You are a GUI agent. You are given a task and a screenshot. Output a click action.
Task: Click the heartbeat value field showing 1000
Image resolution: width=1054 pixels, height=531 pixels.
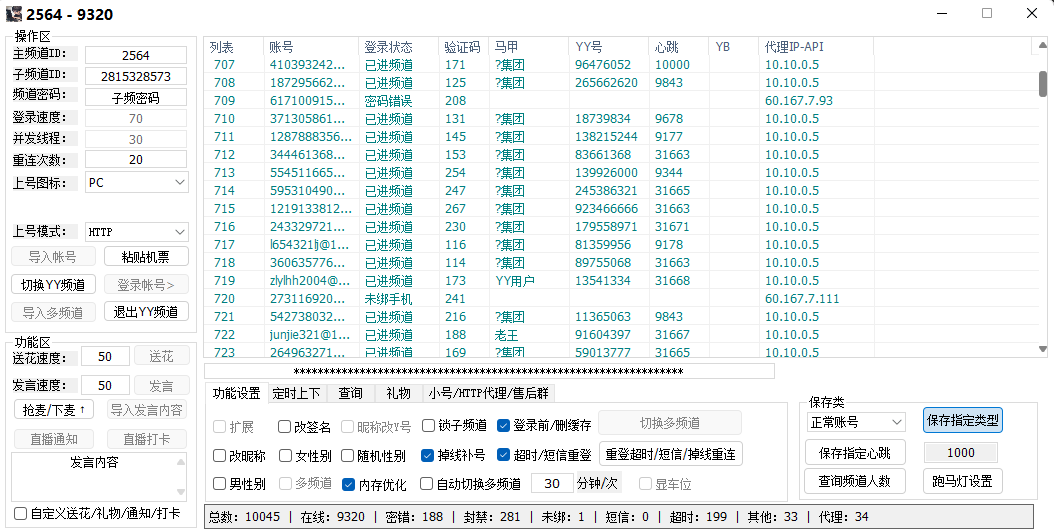(x=961, y=453)
